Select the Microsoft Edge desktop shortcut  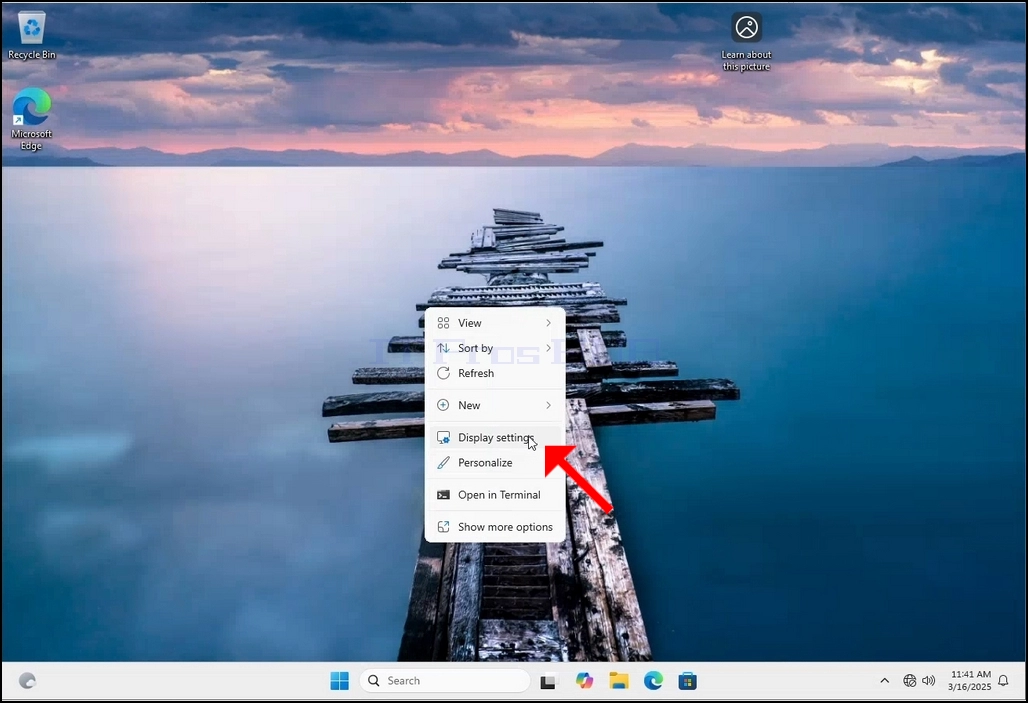click(x=31, y=119)
